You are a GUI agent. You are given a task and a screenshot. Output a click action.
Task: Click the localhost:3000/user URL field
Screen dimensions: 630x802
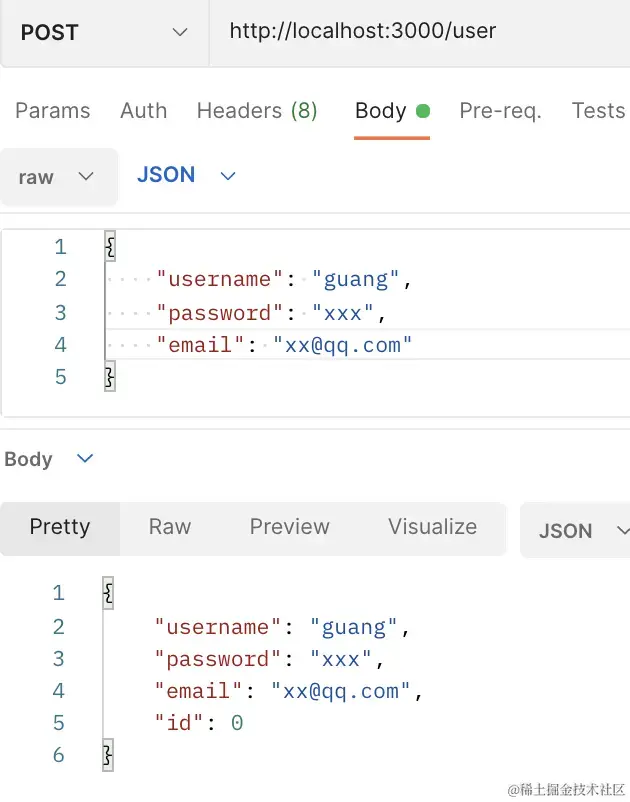(362, 31)
